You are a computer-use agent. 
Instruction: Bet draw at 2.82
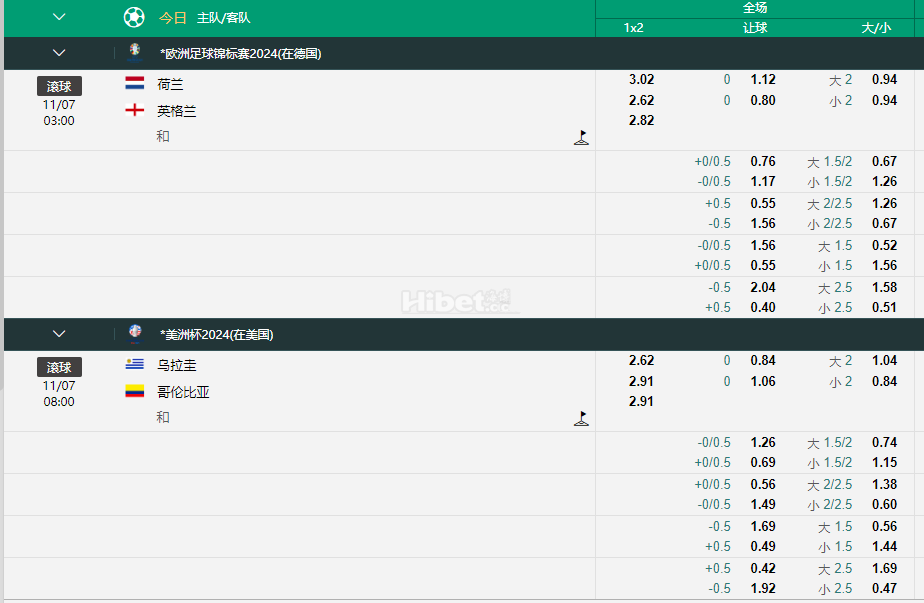pyautogui.click(x=641, y=120)
